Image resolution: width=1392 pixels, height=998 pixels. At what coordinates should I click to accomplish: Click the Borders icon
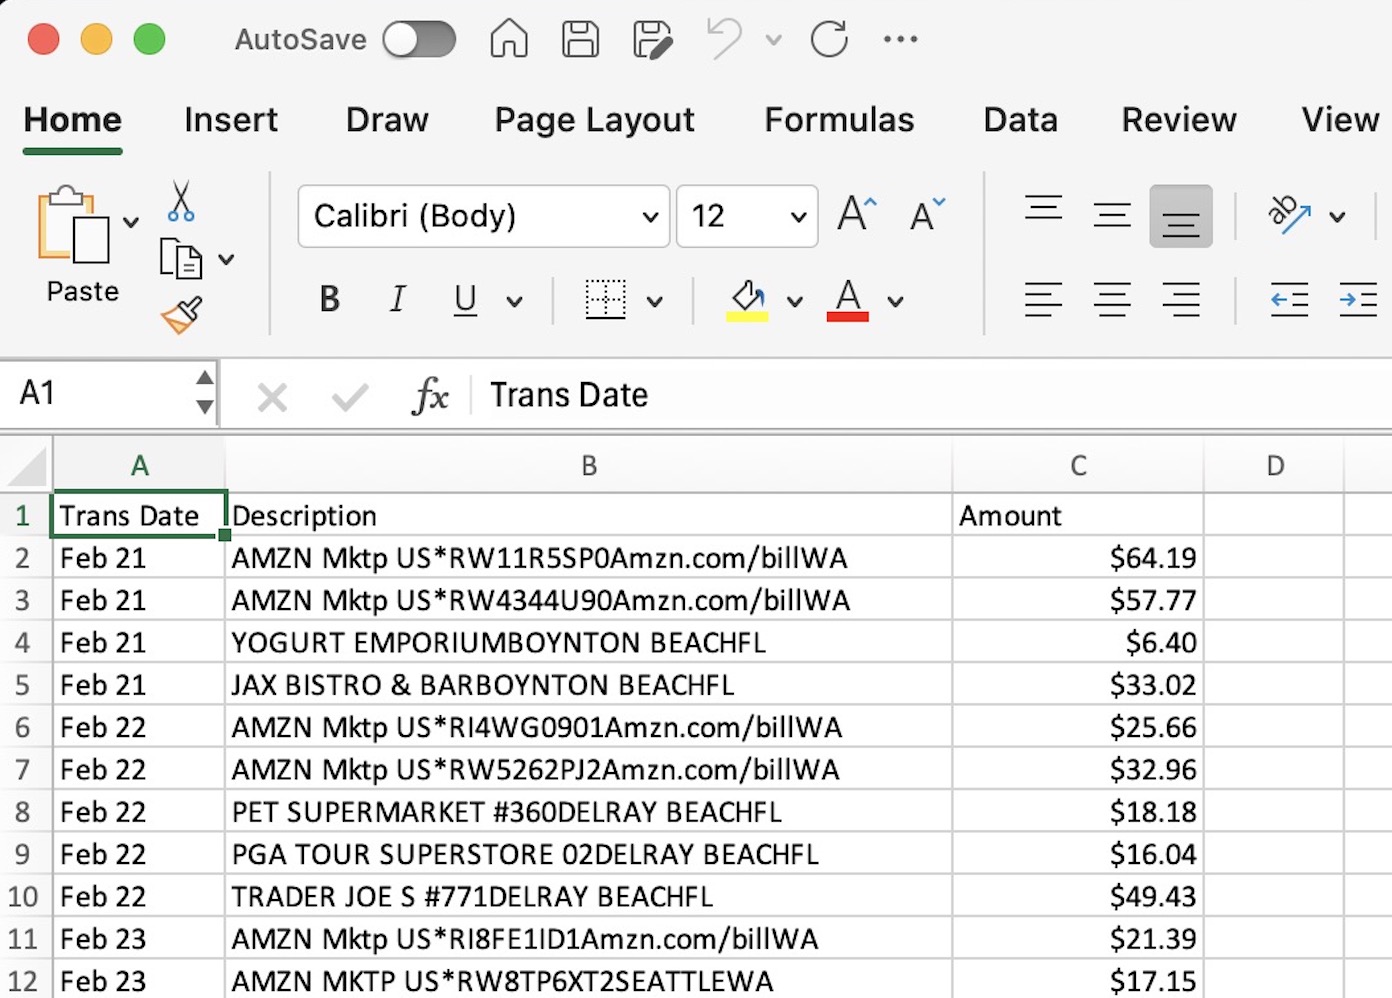pyautogui.click(x=605, y=300)
